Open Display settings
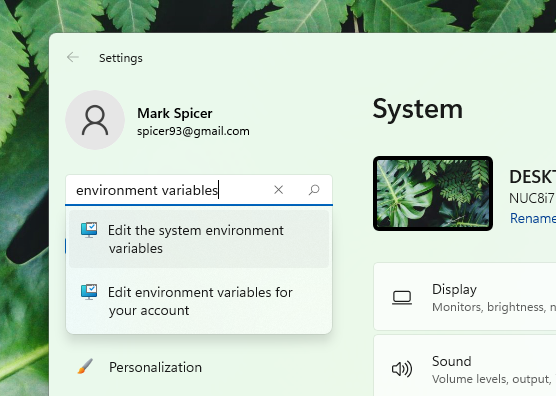Image resolution: width=556 pixels, height=396 pixels. [x=465, y=296]
